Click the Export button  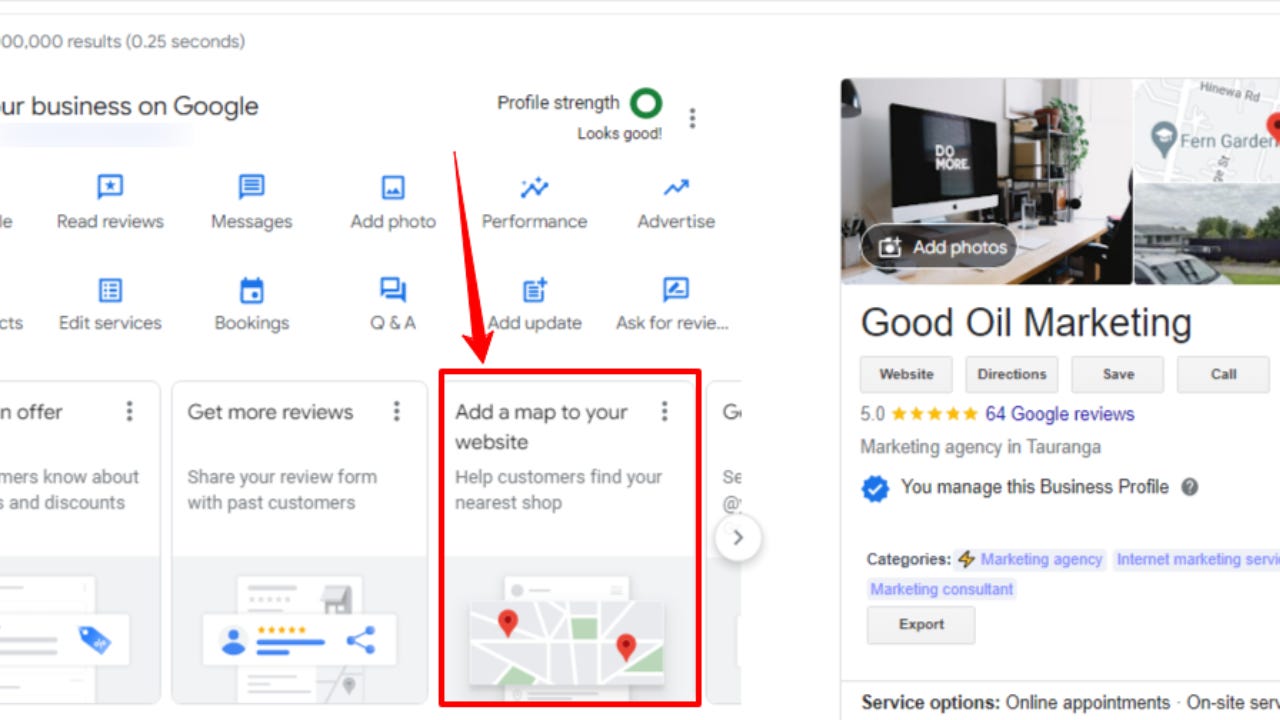[921, 624]
